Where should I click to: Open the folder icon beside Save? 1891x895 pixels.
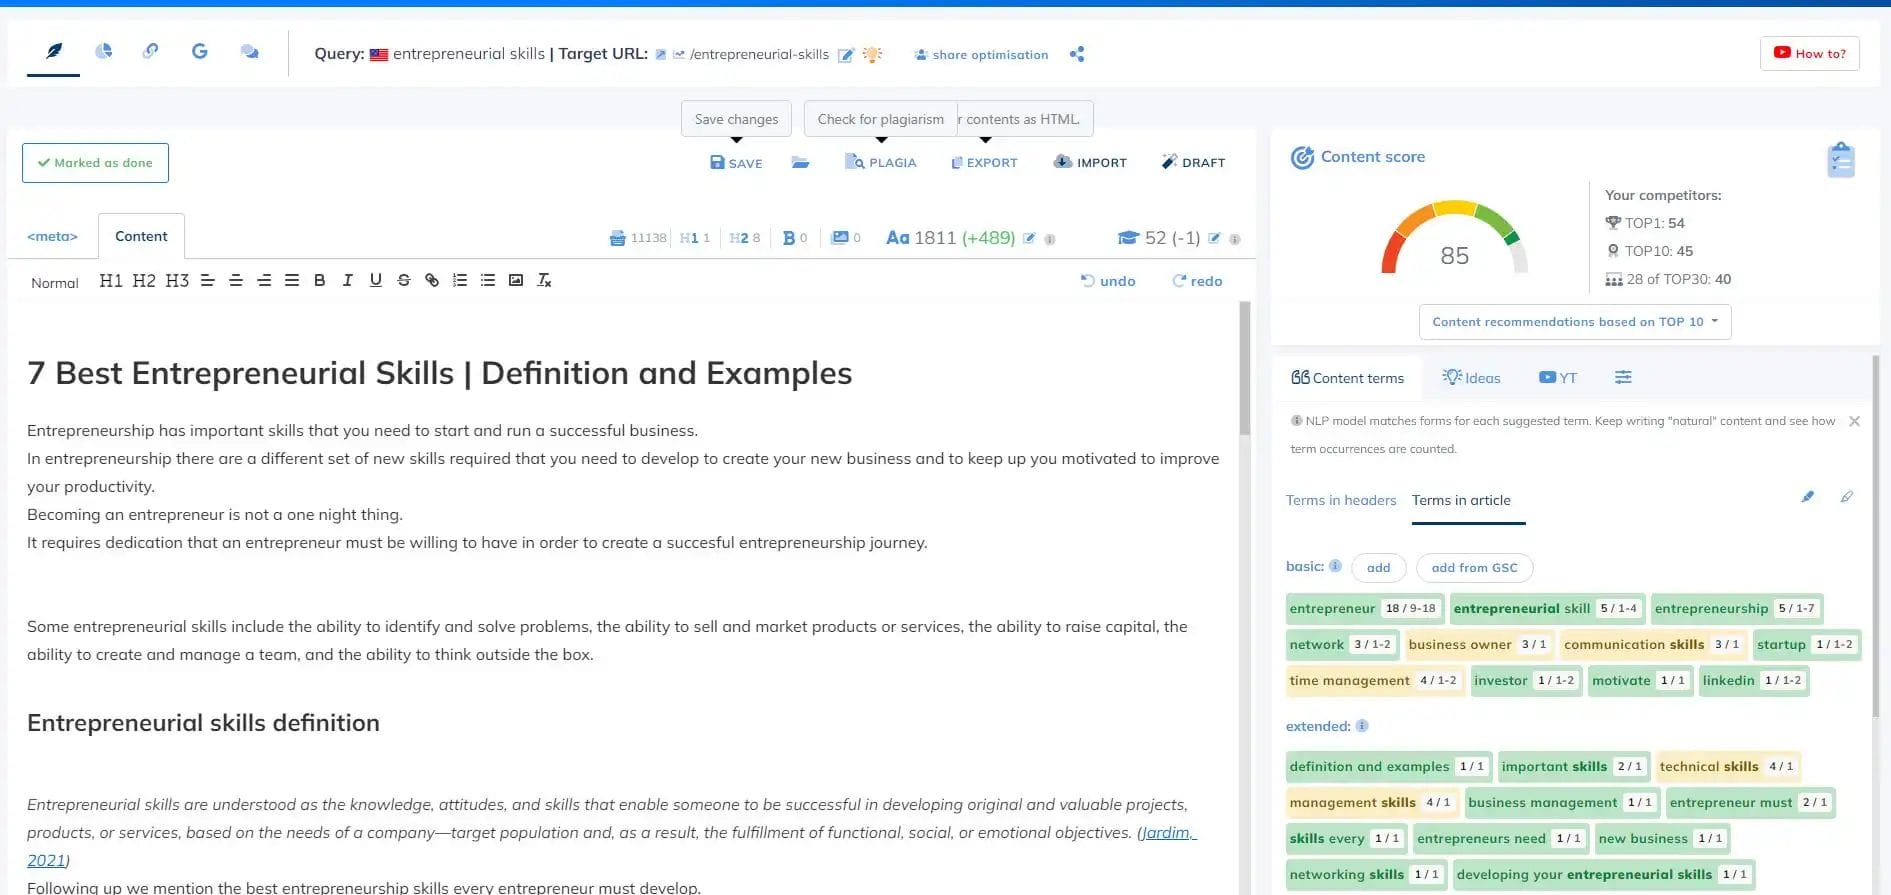tap(800, 162)
